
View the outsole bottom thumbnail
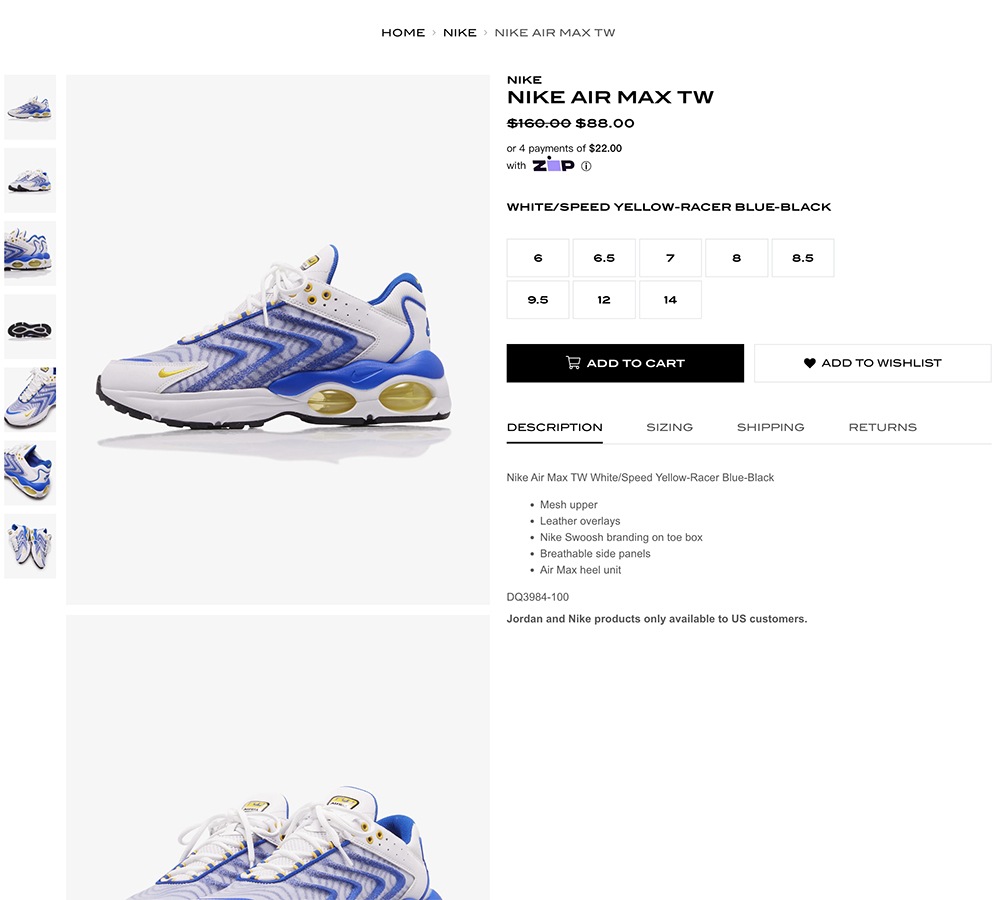tap(30, 327)
